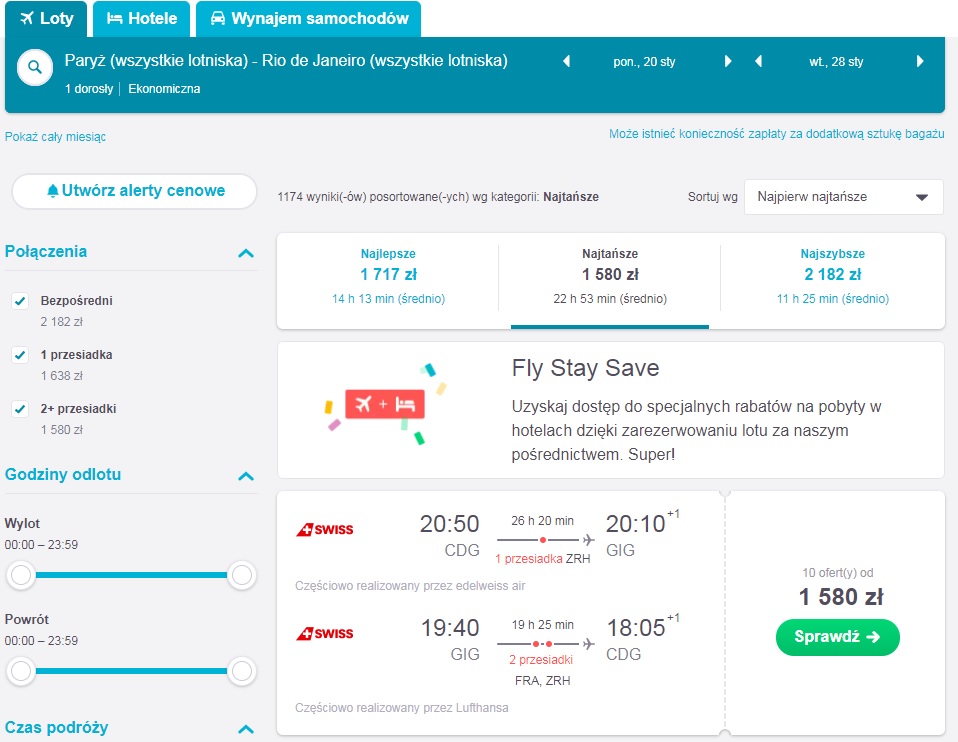Click the Powrót slider right handle
The image size is (958, 742).
click(x=241, y=671)
